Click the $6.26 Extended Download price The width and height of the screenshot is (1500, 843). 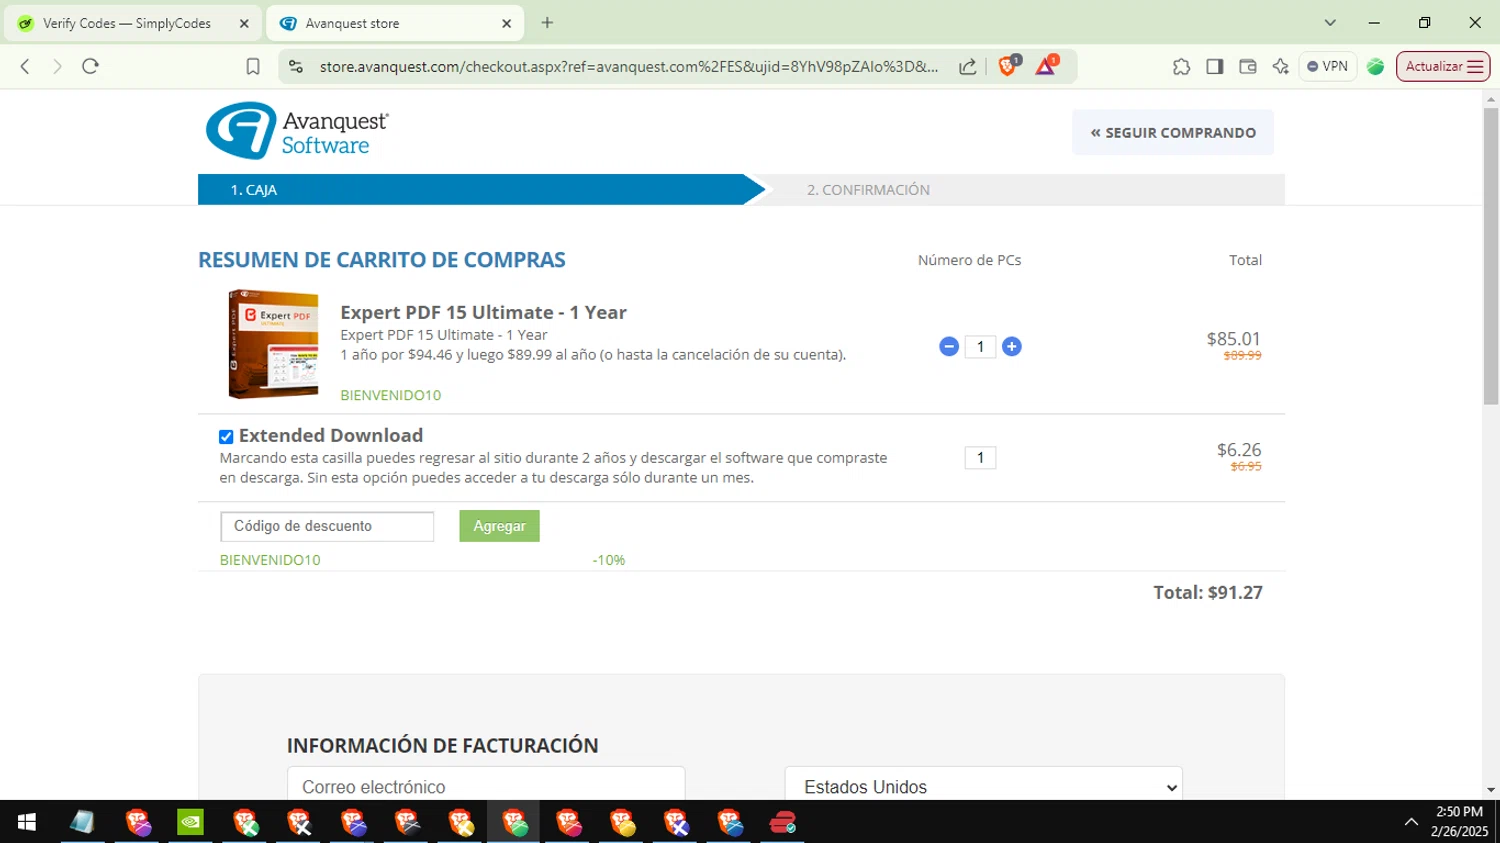1239,450
